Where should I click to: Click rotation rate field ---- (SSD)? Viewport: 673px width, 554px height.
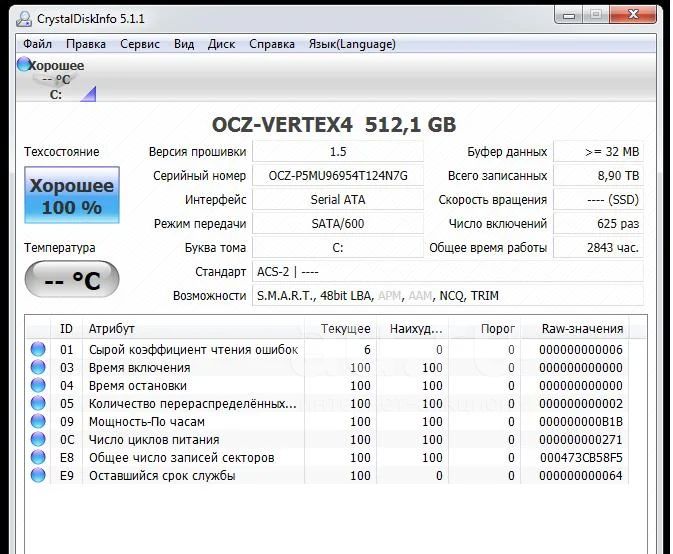point(599,200)
